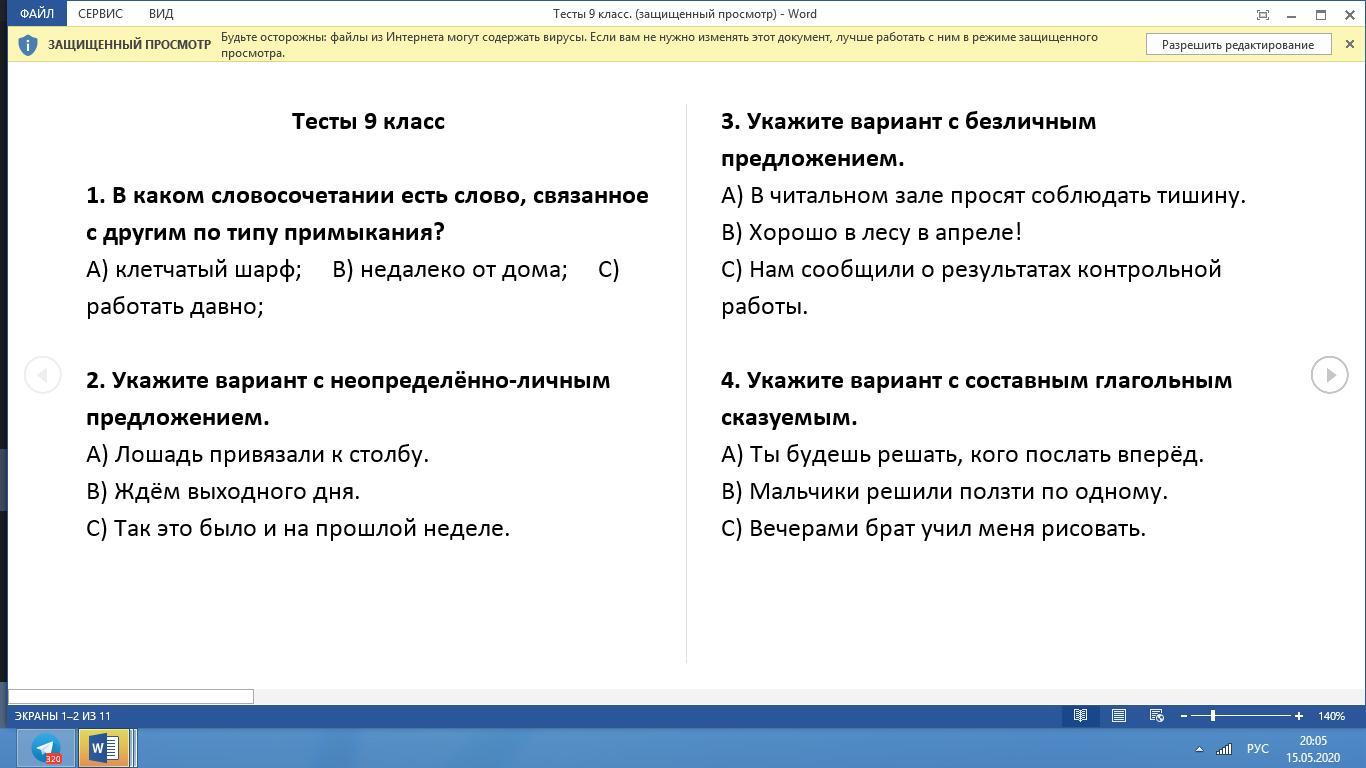The width and height of the screenshot is (1366, 768).
Task: Switch to Read Mode view icon
Action: pos(1080,716)
